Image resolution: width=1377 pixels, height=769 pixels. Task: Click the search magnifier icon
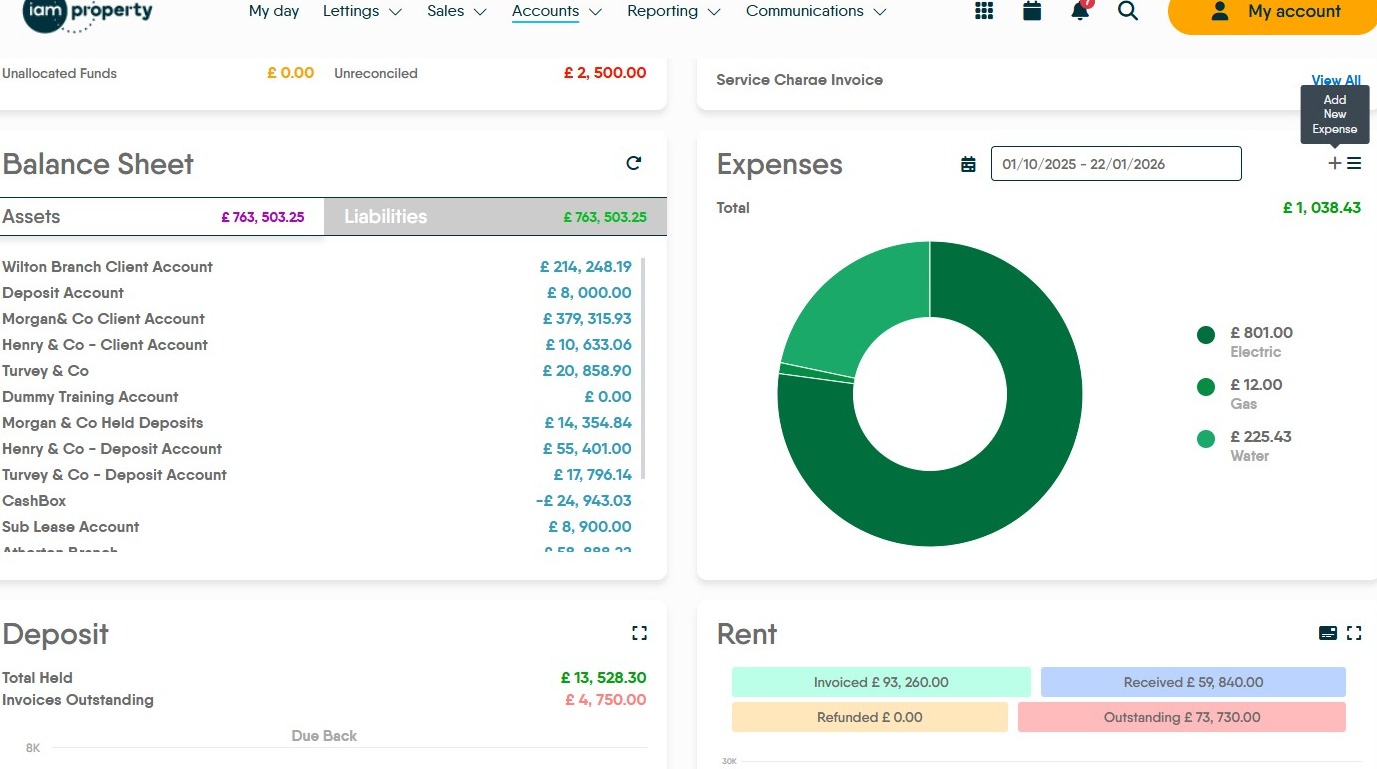pos(1128,11)
